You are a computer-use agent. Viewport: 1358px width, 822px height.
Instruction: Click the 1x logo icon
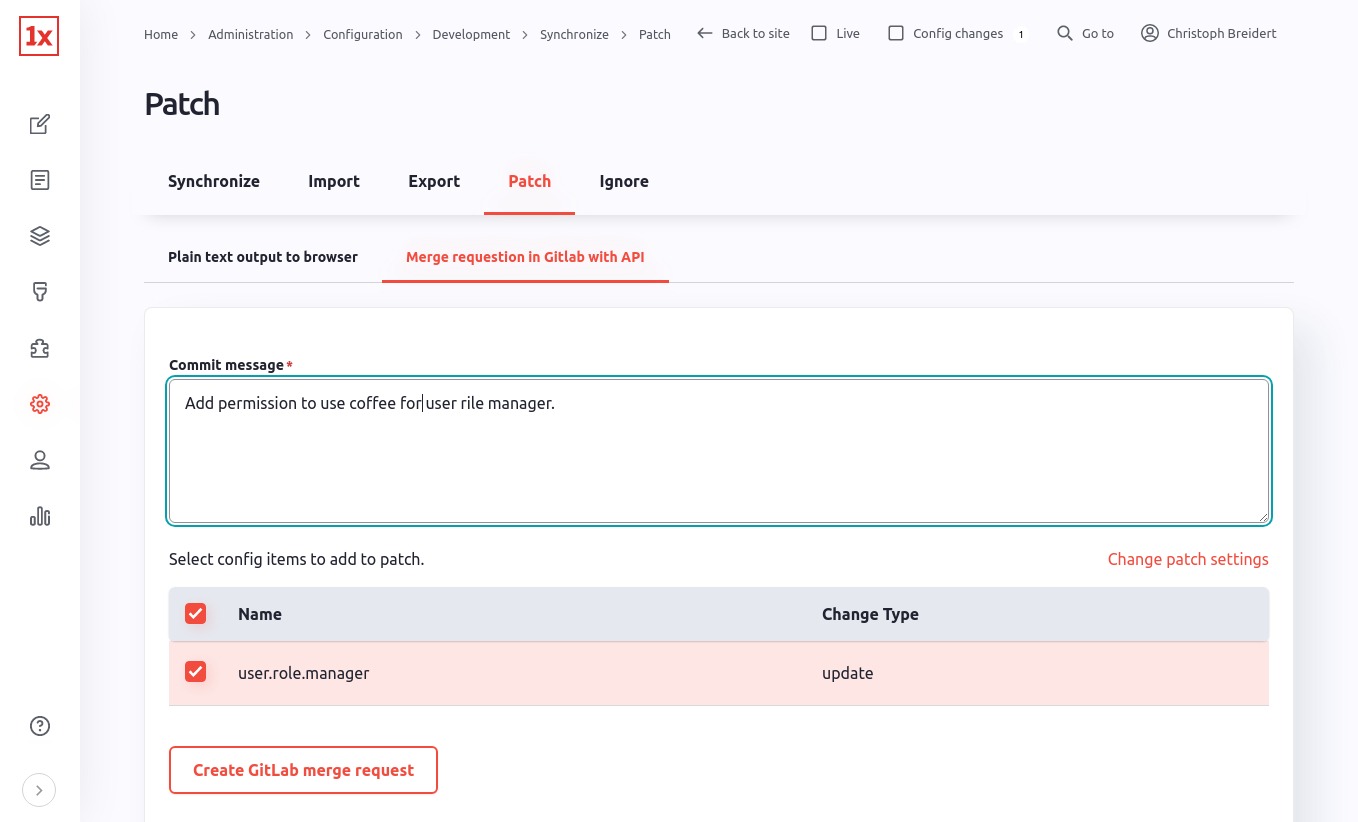pyautogui.click(x=39, y=37)
